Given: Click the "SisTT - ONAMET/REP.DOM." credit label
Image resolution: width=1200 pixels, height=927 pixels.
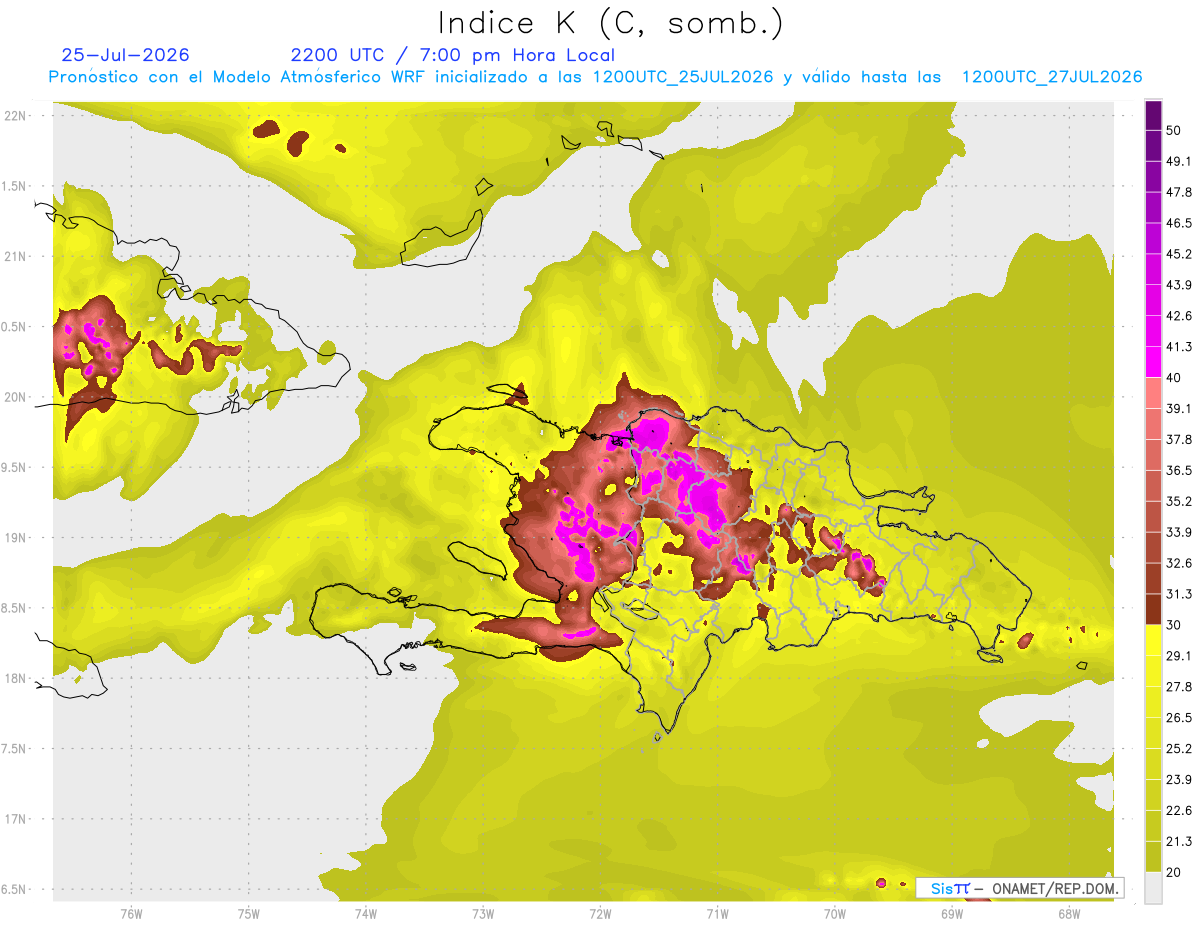Looking at the screenshot, I should 1020,888.
